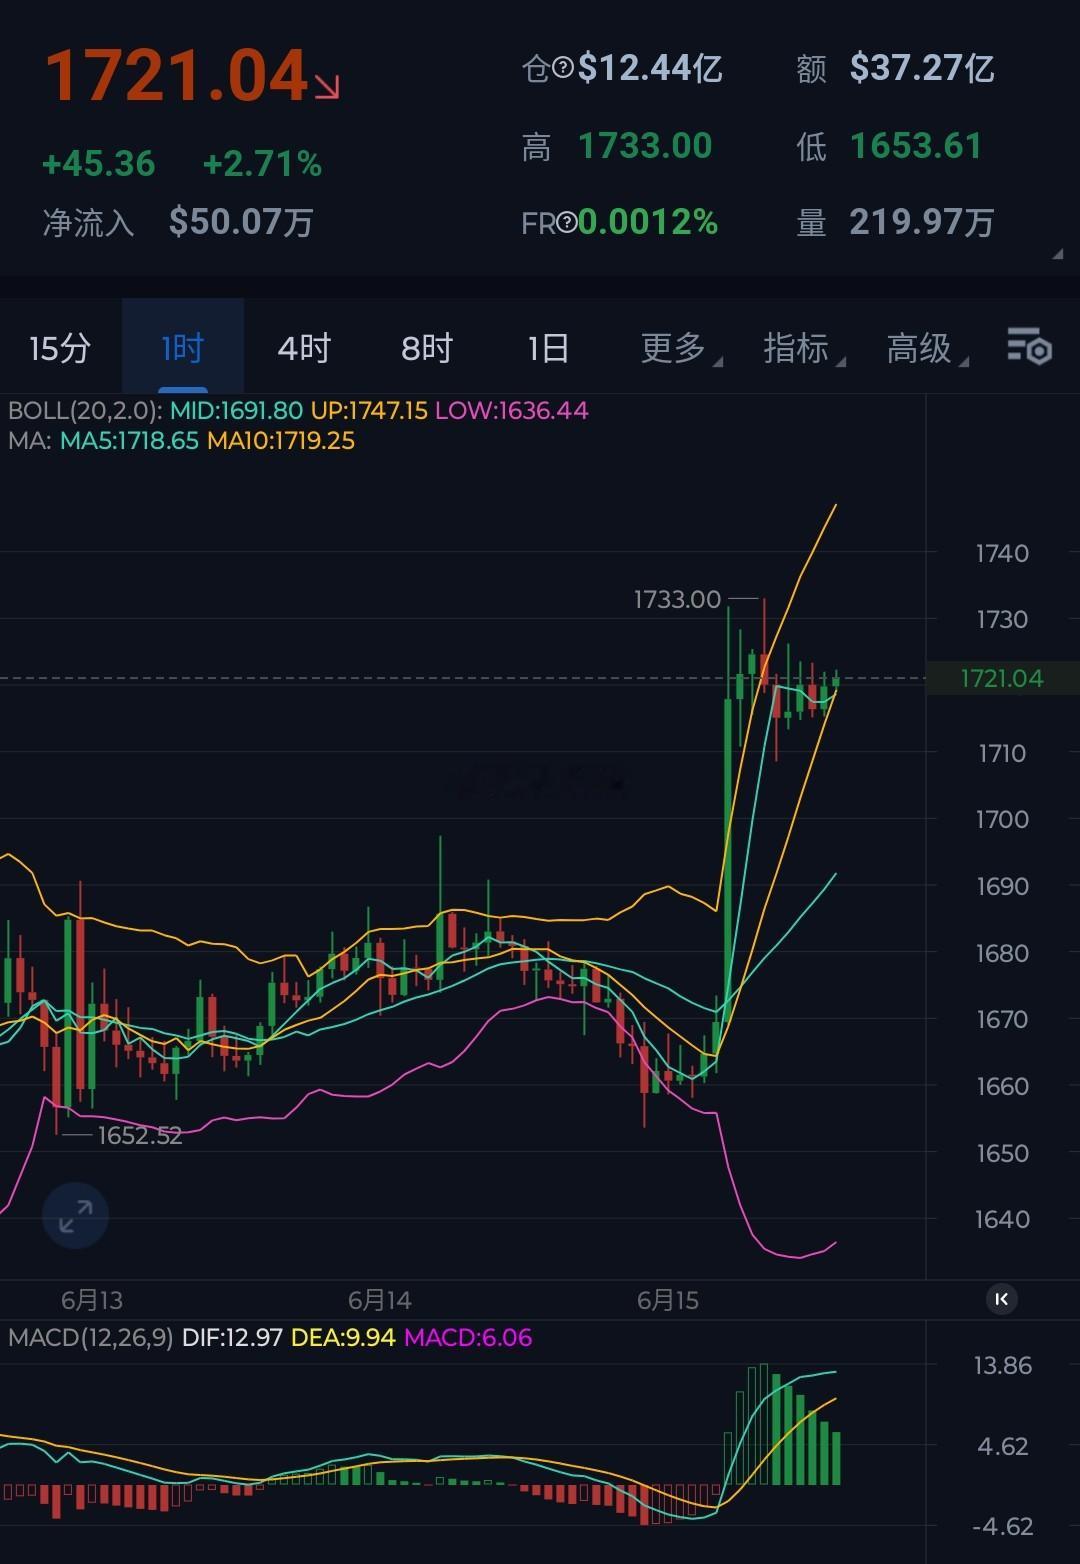The image size is (1080, 1564).
Task: Tap the DIF:12.97 value
Action: click(x=232, y=1338)
